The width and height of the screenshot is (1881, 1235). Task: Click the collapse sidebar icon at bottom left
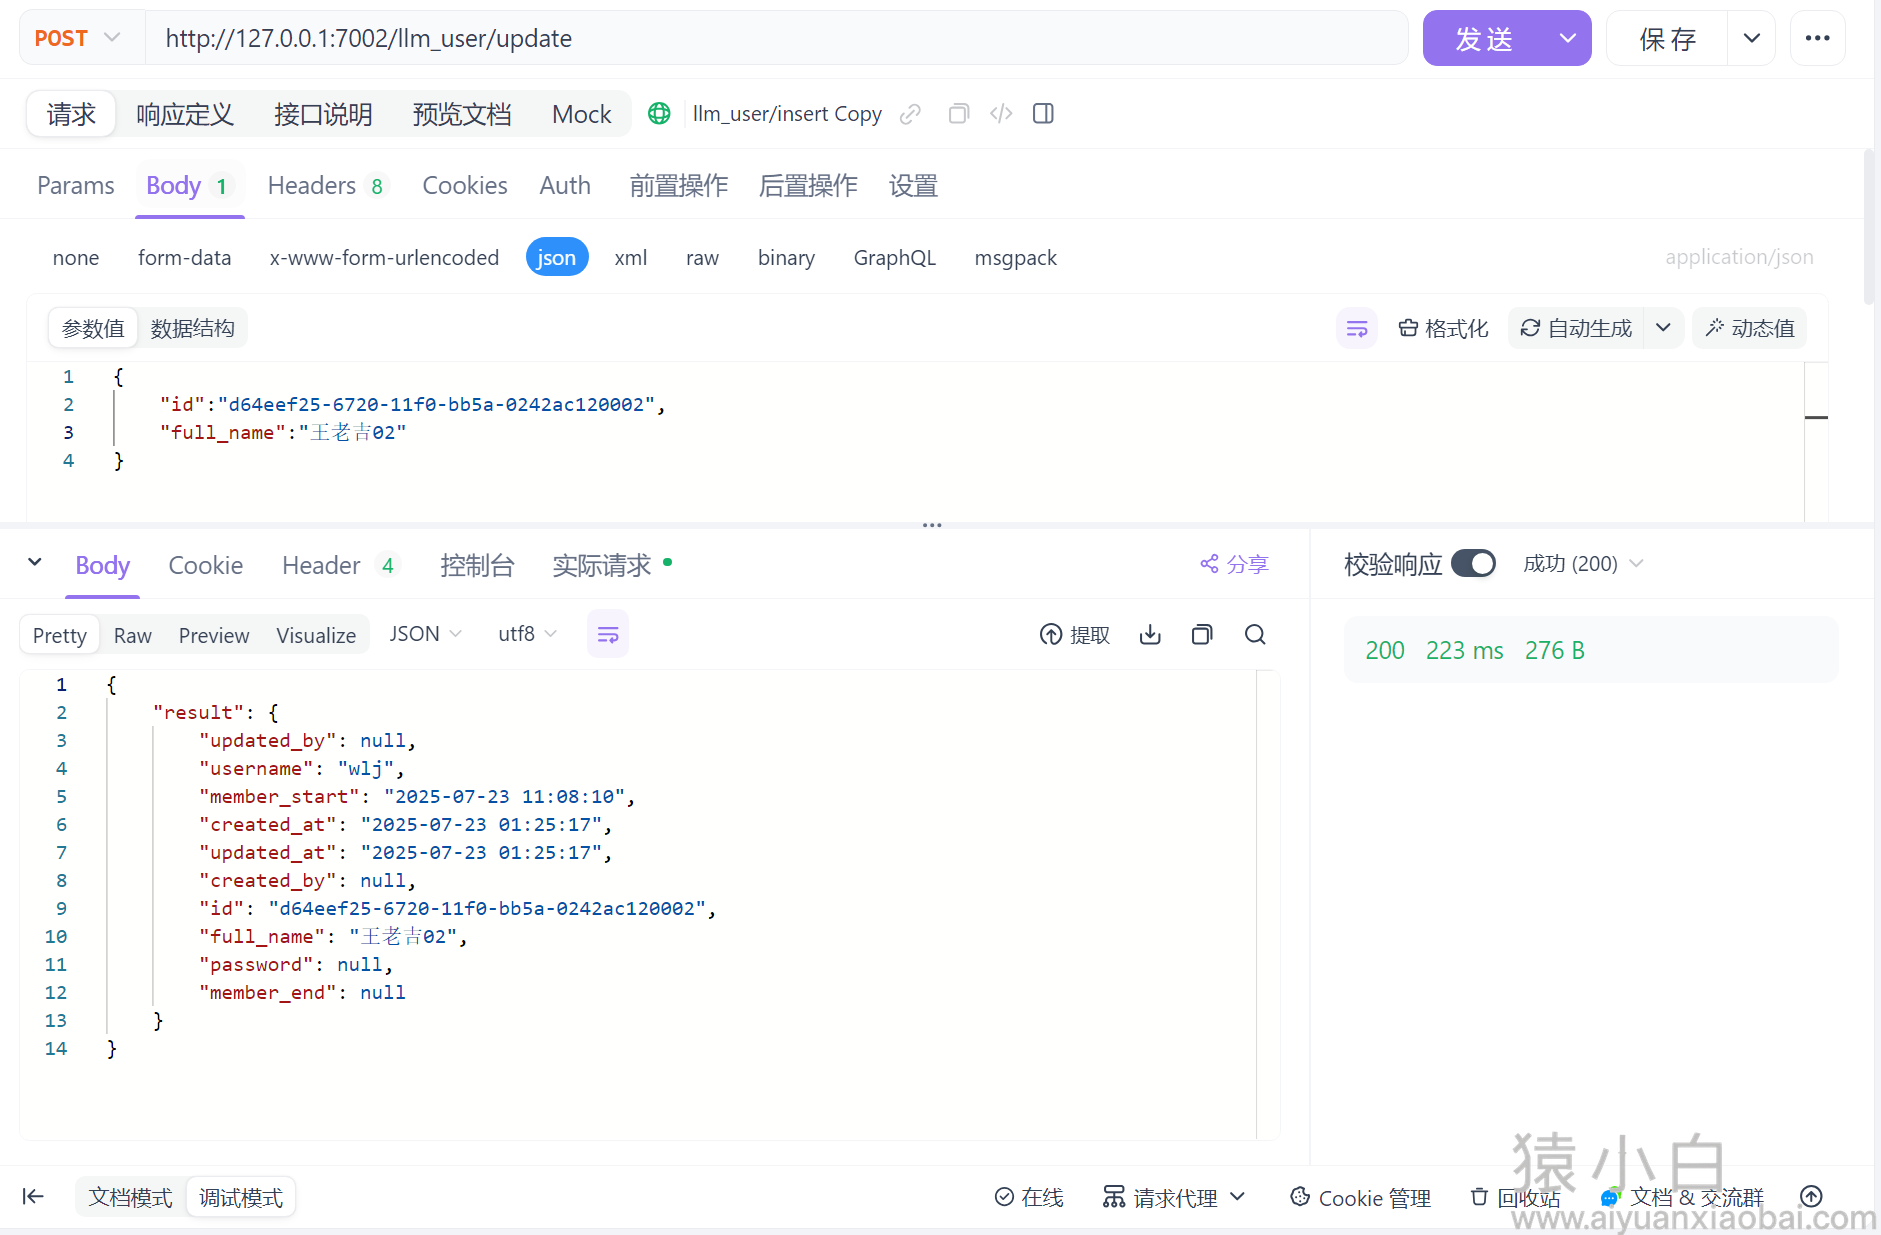point(33,1197)
